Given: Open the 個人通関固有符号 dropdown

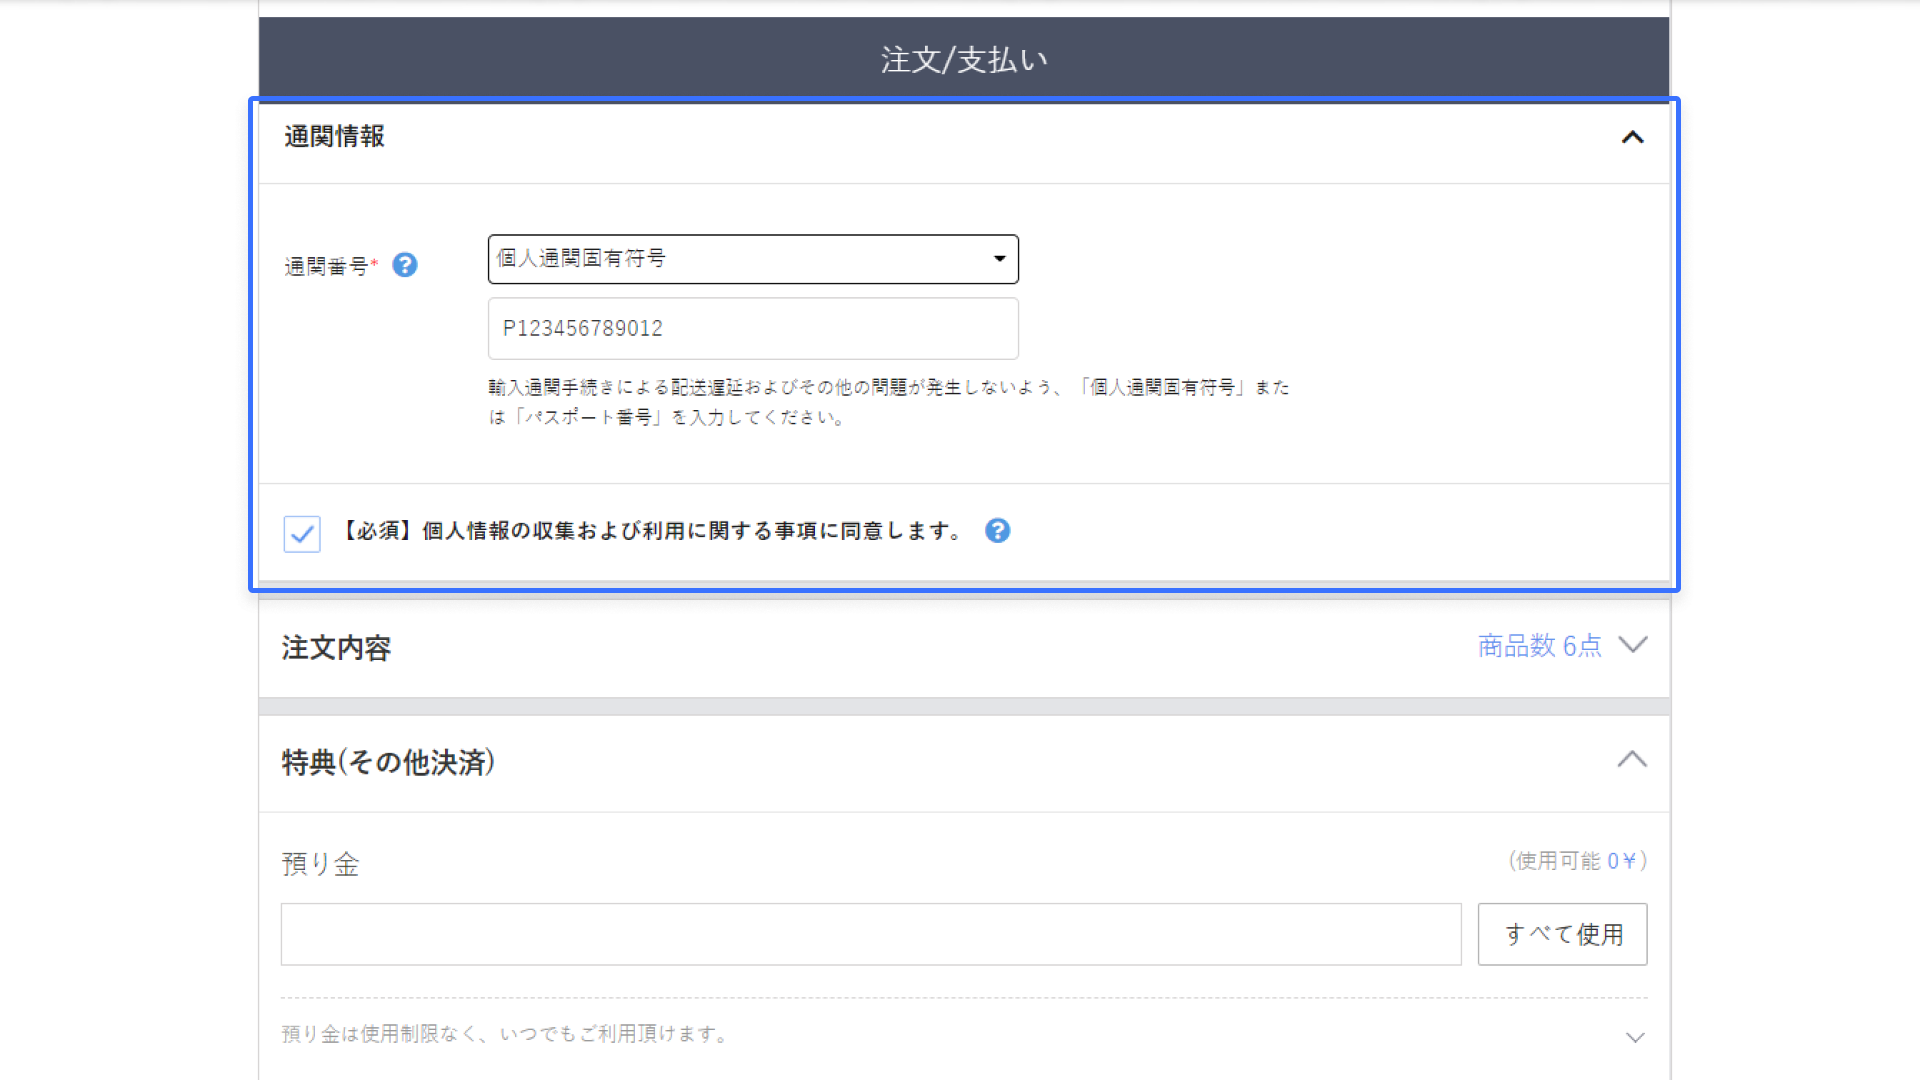Looking at the screenshot, I should point(753,259).
